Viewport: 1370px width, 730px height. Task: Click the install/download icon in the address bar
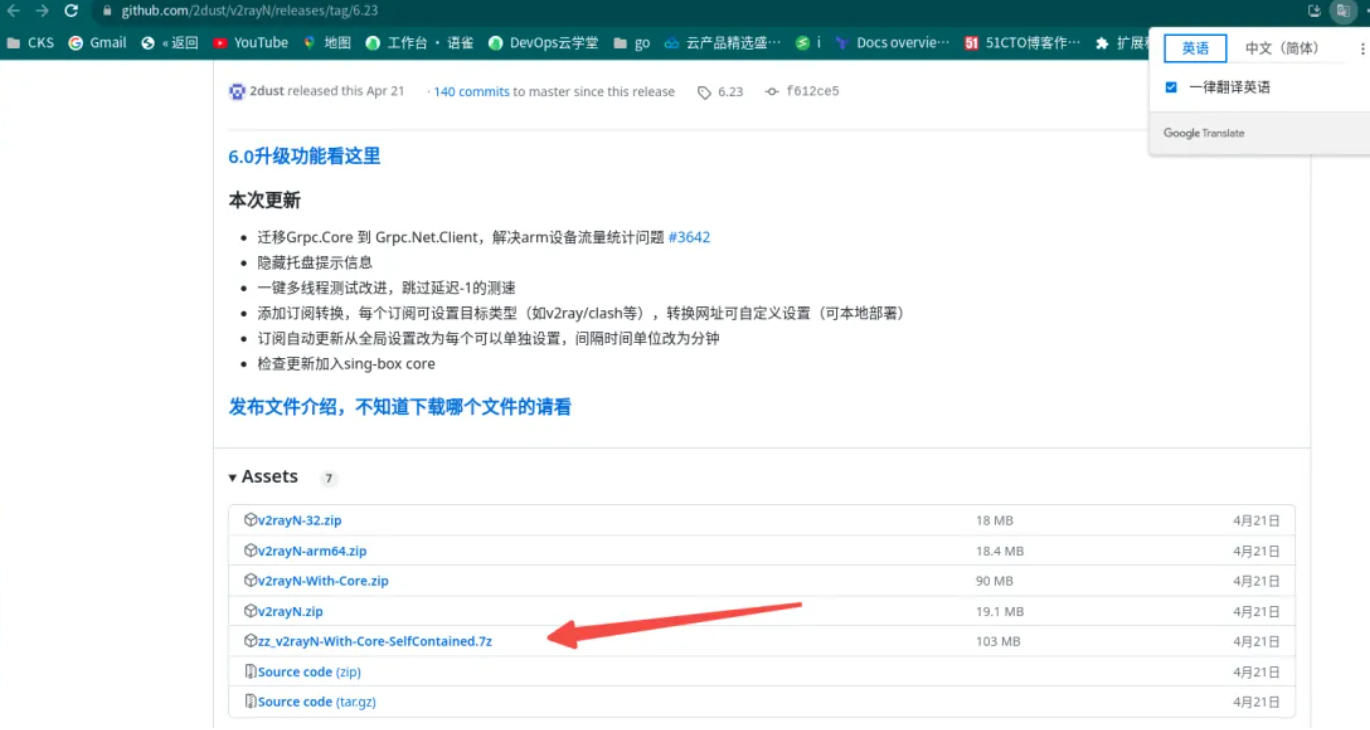tap(1314, 11)
